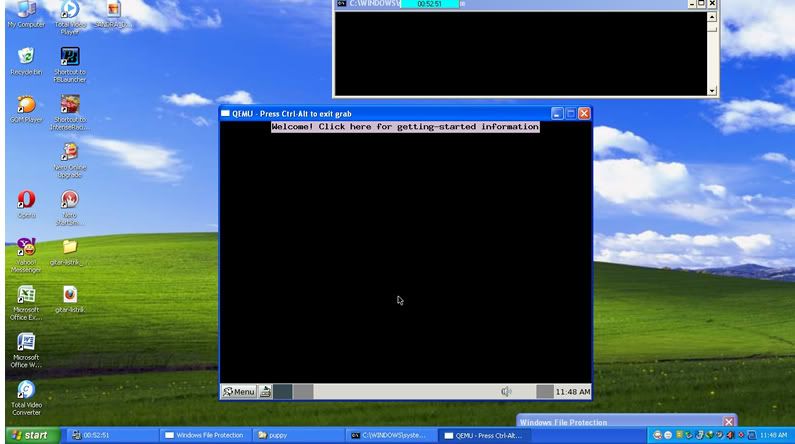Viewport: 795px width, 444px height.
Task: Switch to QEMU taskbar button
Action: 486,435
